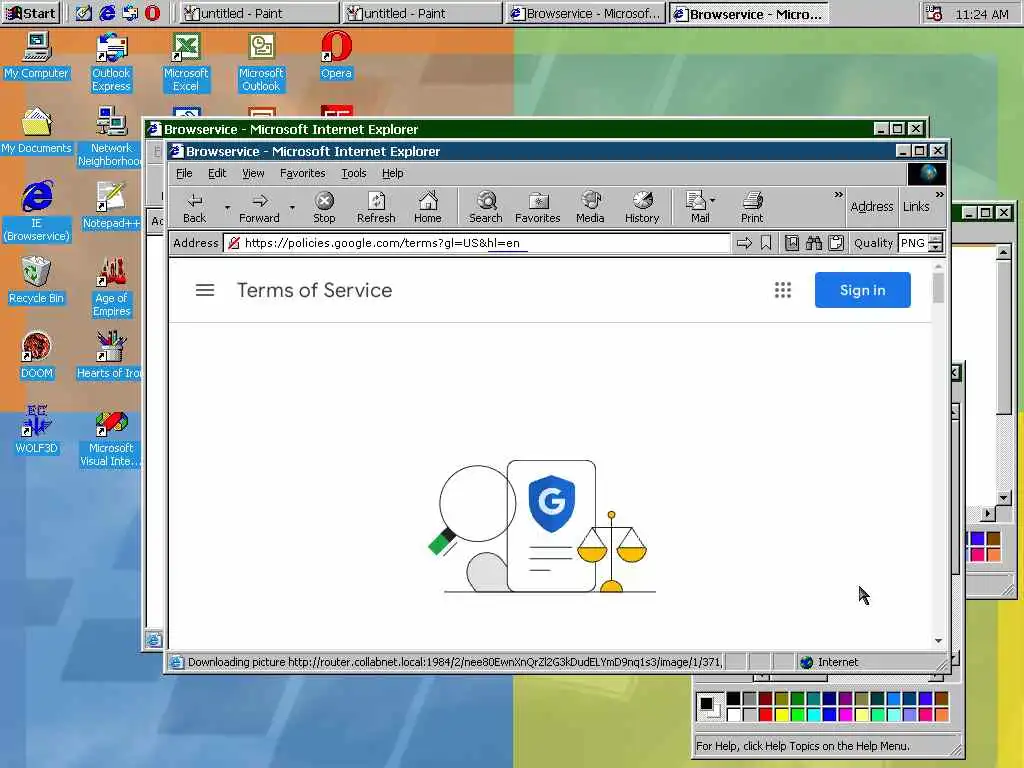
Task: Select the Notepad++ desktop shortcut
Action: (x=111, y=206)
